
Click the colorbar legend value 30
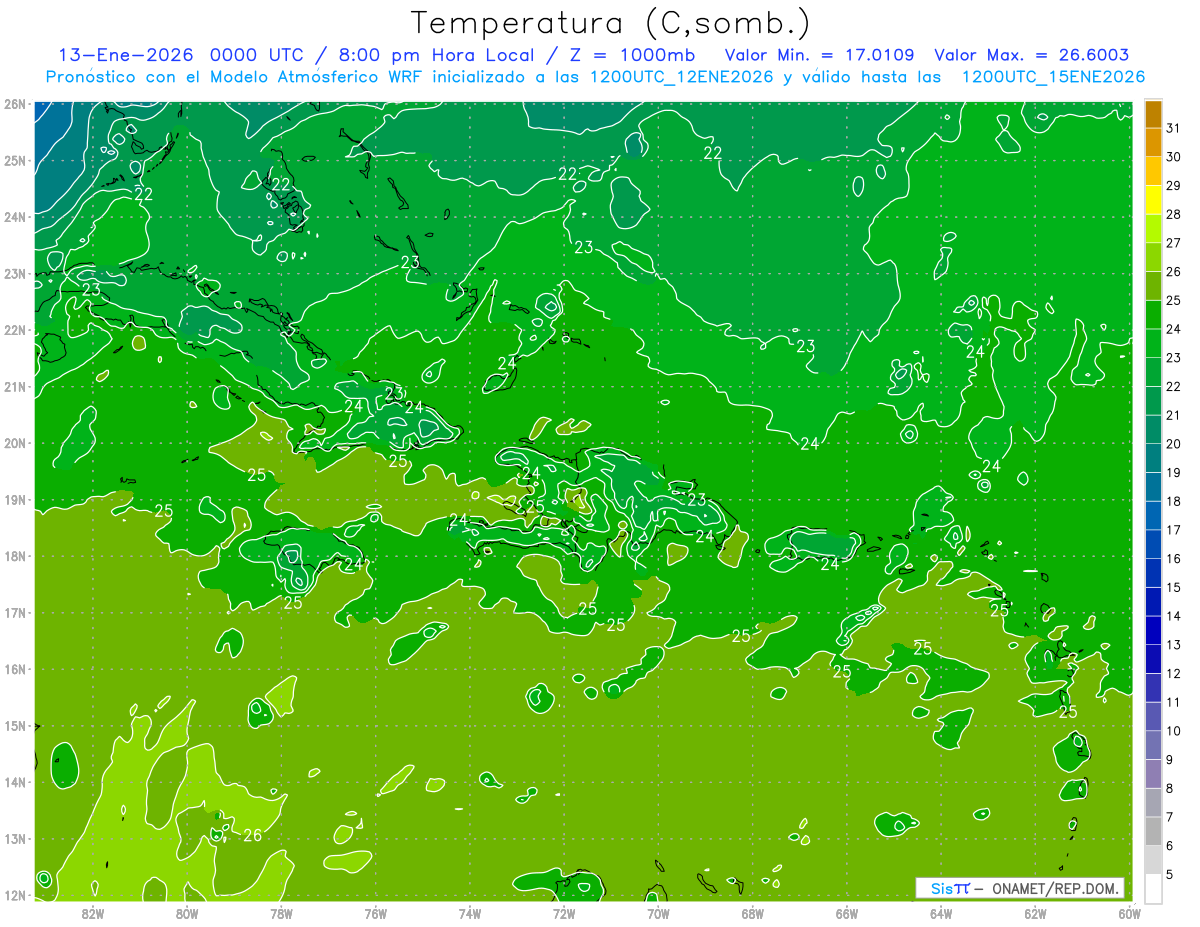tap(1173, 157)
